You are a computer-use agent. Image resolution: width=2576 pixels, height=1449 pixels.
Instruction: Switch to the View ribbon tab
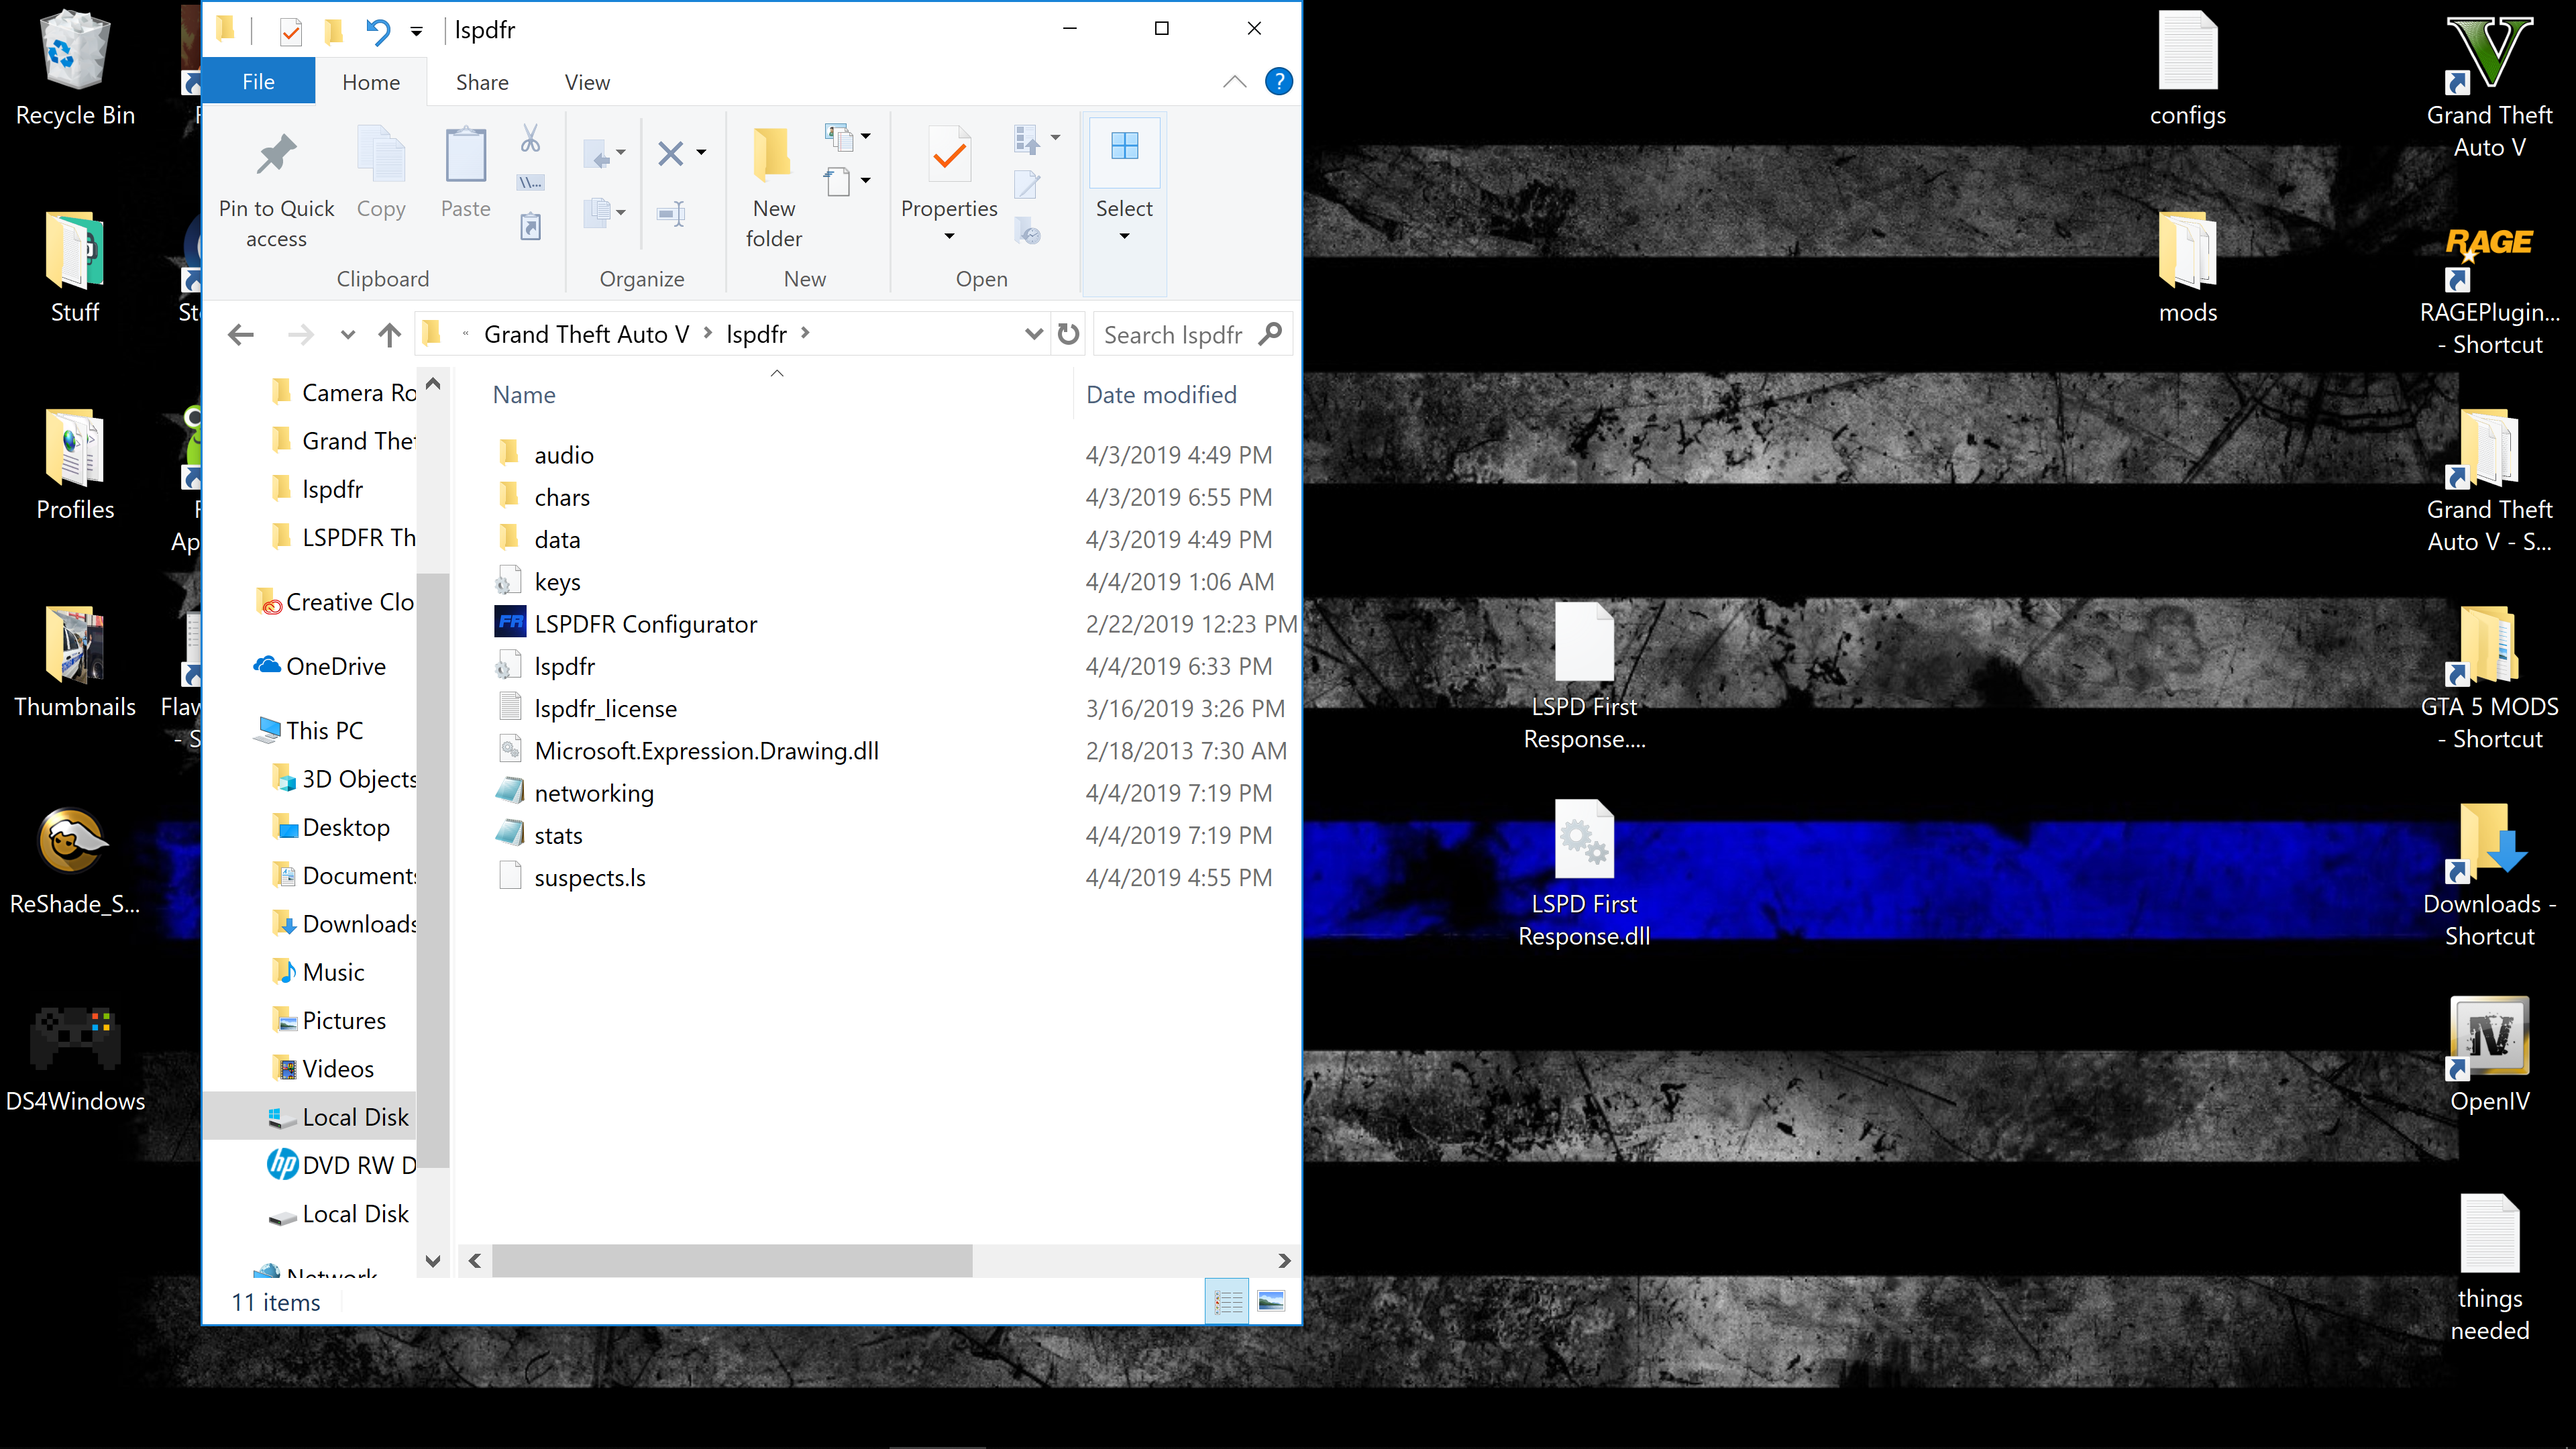pyautogui.click(x=586, y=82)
